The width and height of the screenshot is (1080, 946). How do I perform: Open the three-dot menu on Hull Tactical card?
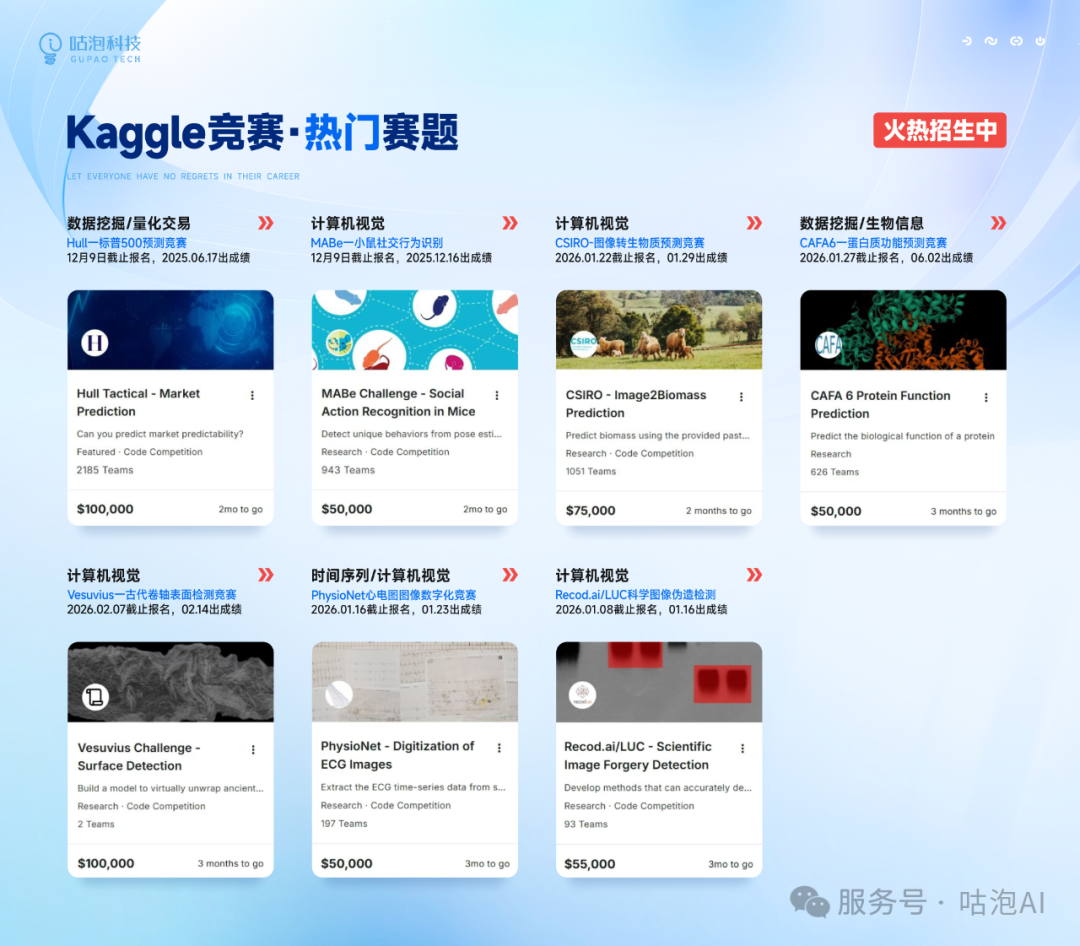(252, 395)
